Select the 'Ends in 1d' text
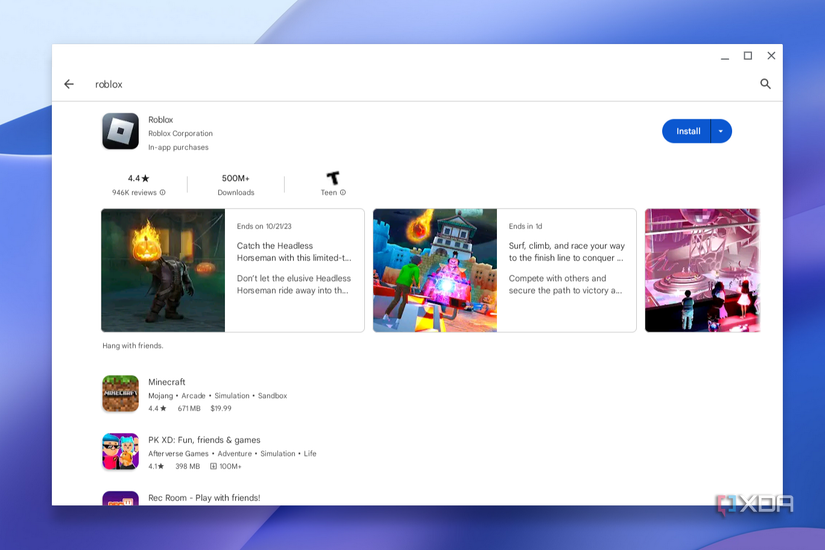The image size is (825, 550). [x=525, y=226]
